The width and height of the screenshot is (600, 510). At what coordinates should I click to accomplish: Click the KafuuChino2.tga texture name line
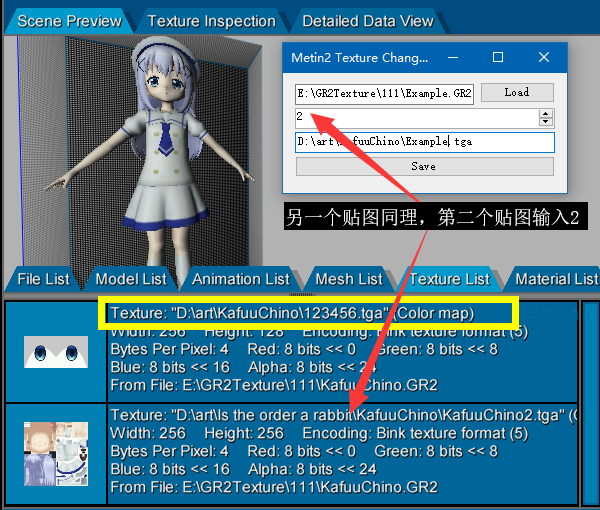tap(343, 415)
